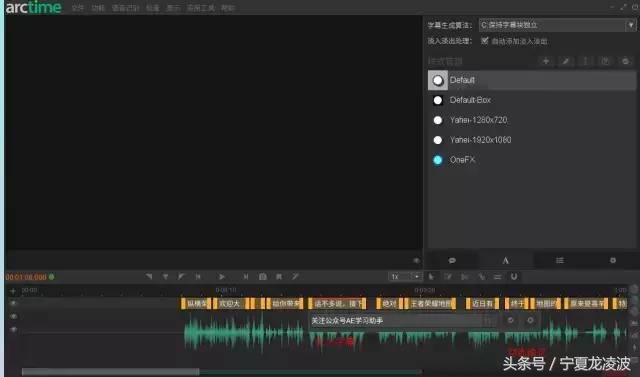Toggle the second track eye icon
Viewport: 640px width, 377px height.
(x=13, y=316)
